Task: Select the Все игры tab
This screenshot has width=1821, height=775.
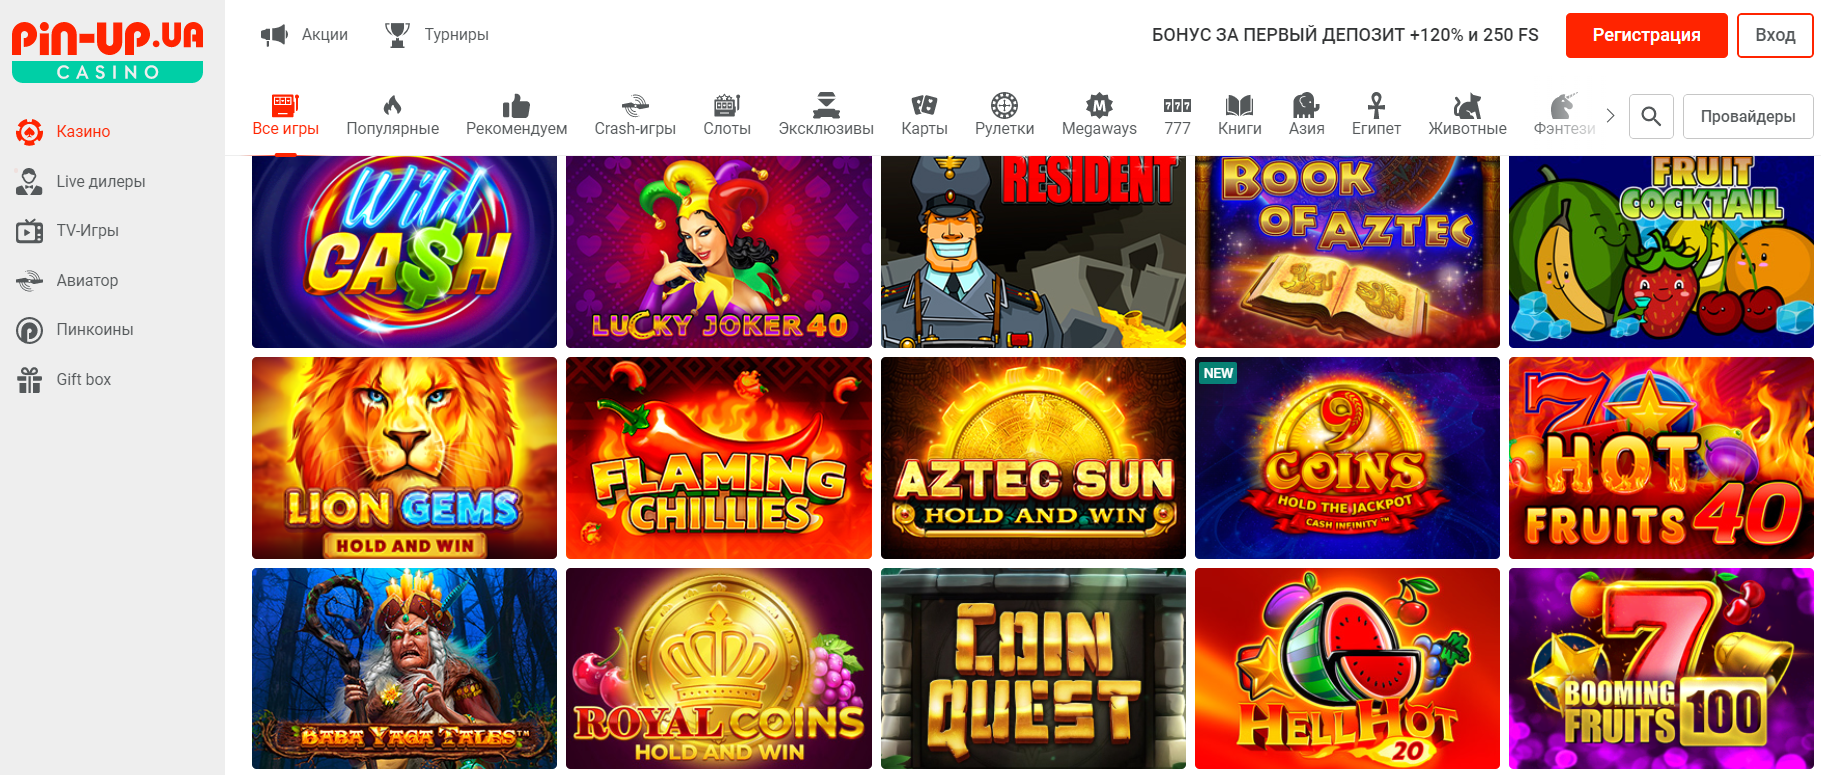Action: tap(285, 116)
